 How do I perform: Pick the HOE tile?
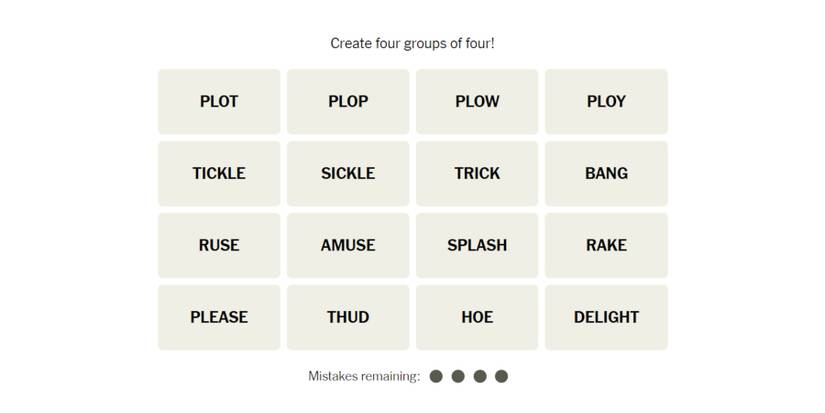pos(477,317)
